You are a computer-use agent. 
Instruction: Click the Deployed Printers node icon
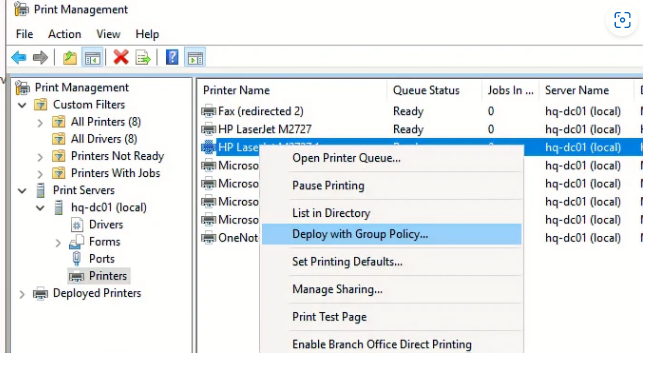click(x=40, y=293)
